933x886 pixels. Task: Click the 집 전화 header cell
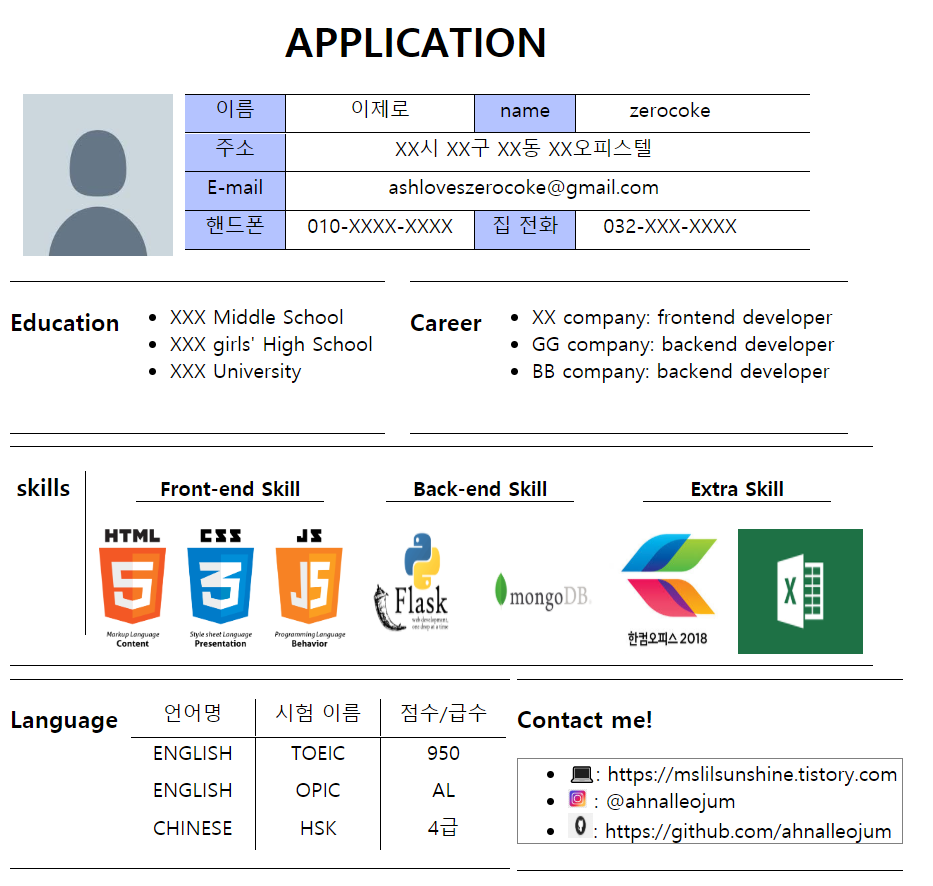525,230
